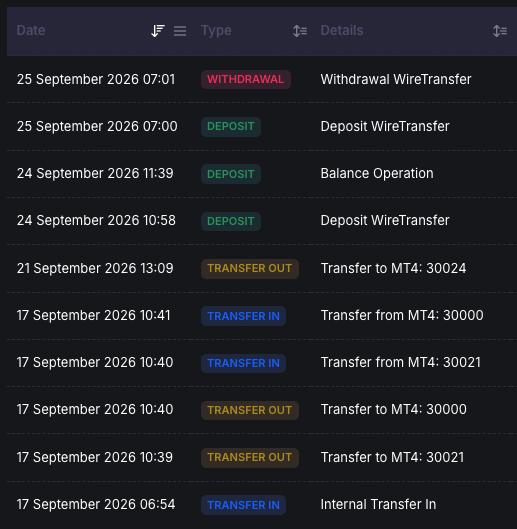The height and width of the screenshot is (529, 517).
Task: Click date 17 September 2026 06:54
Action: [x=96, y=504]
